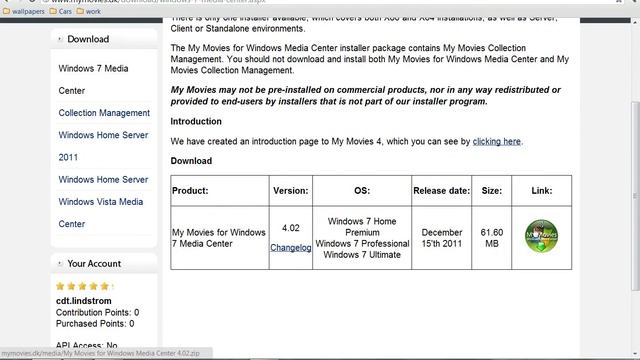Viewport: 640px width, 360px height.
Task: Click the '4.02' version number
Action: 291,228
